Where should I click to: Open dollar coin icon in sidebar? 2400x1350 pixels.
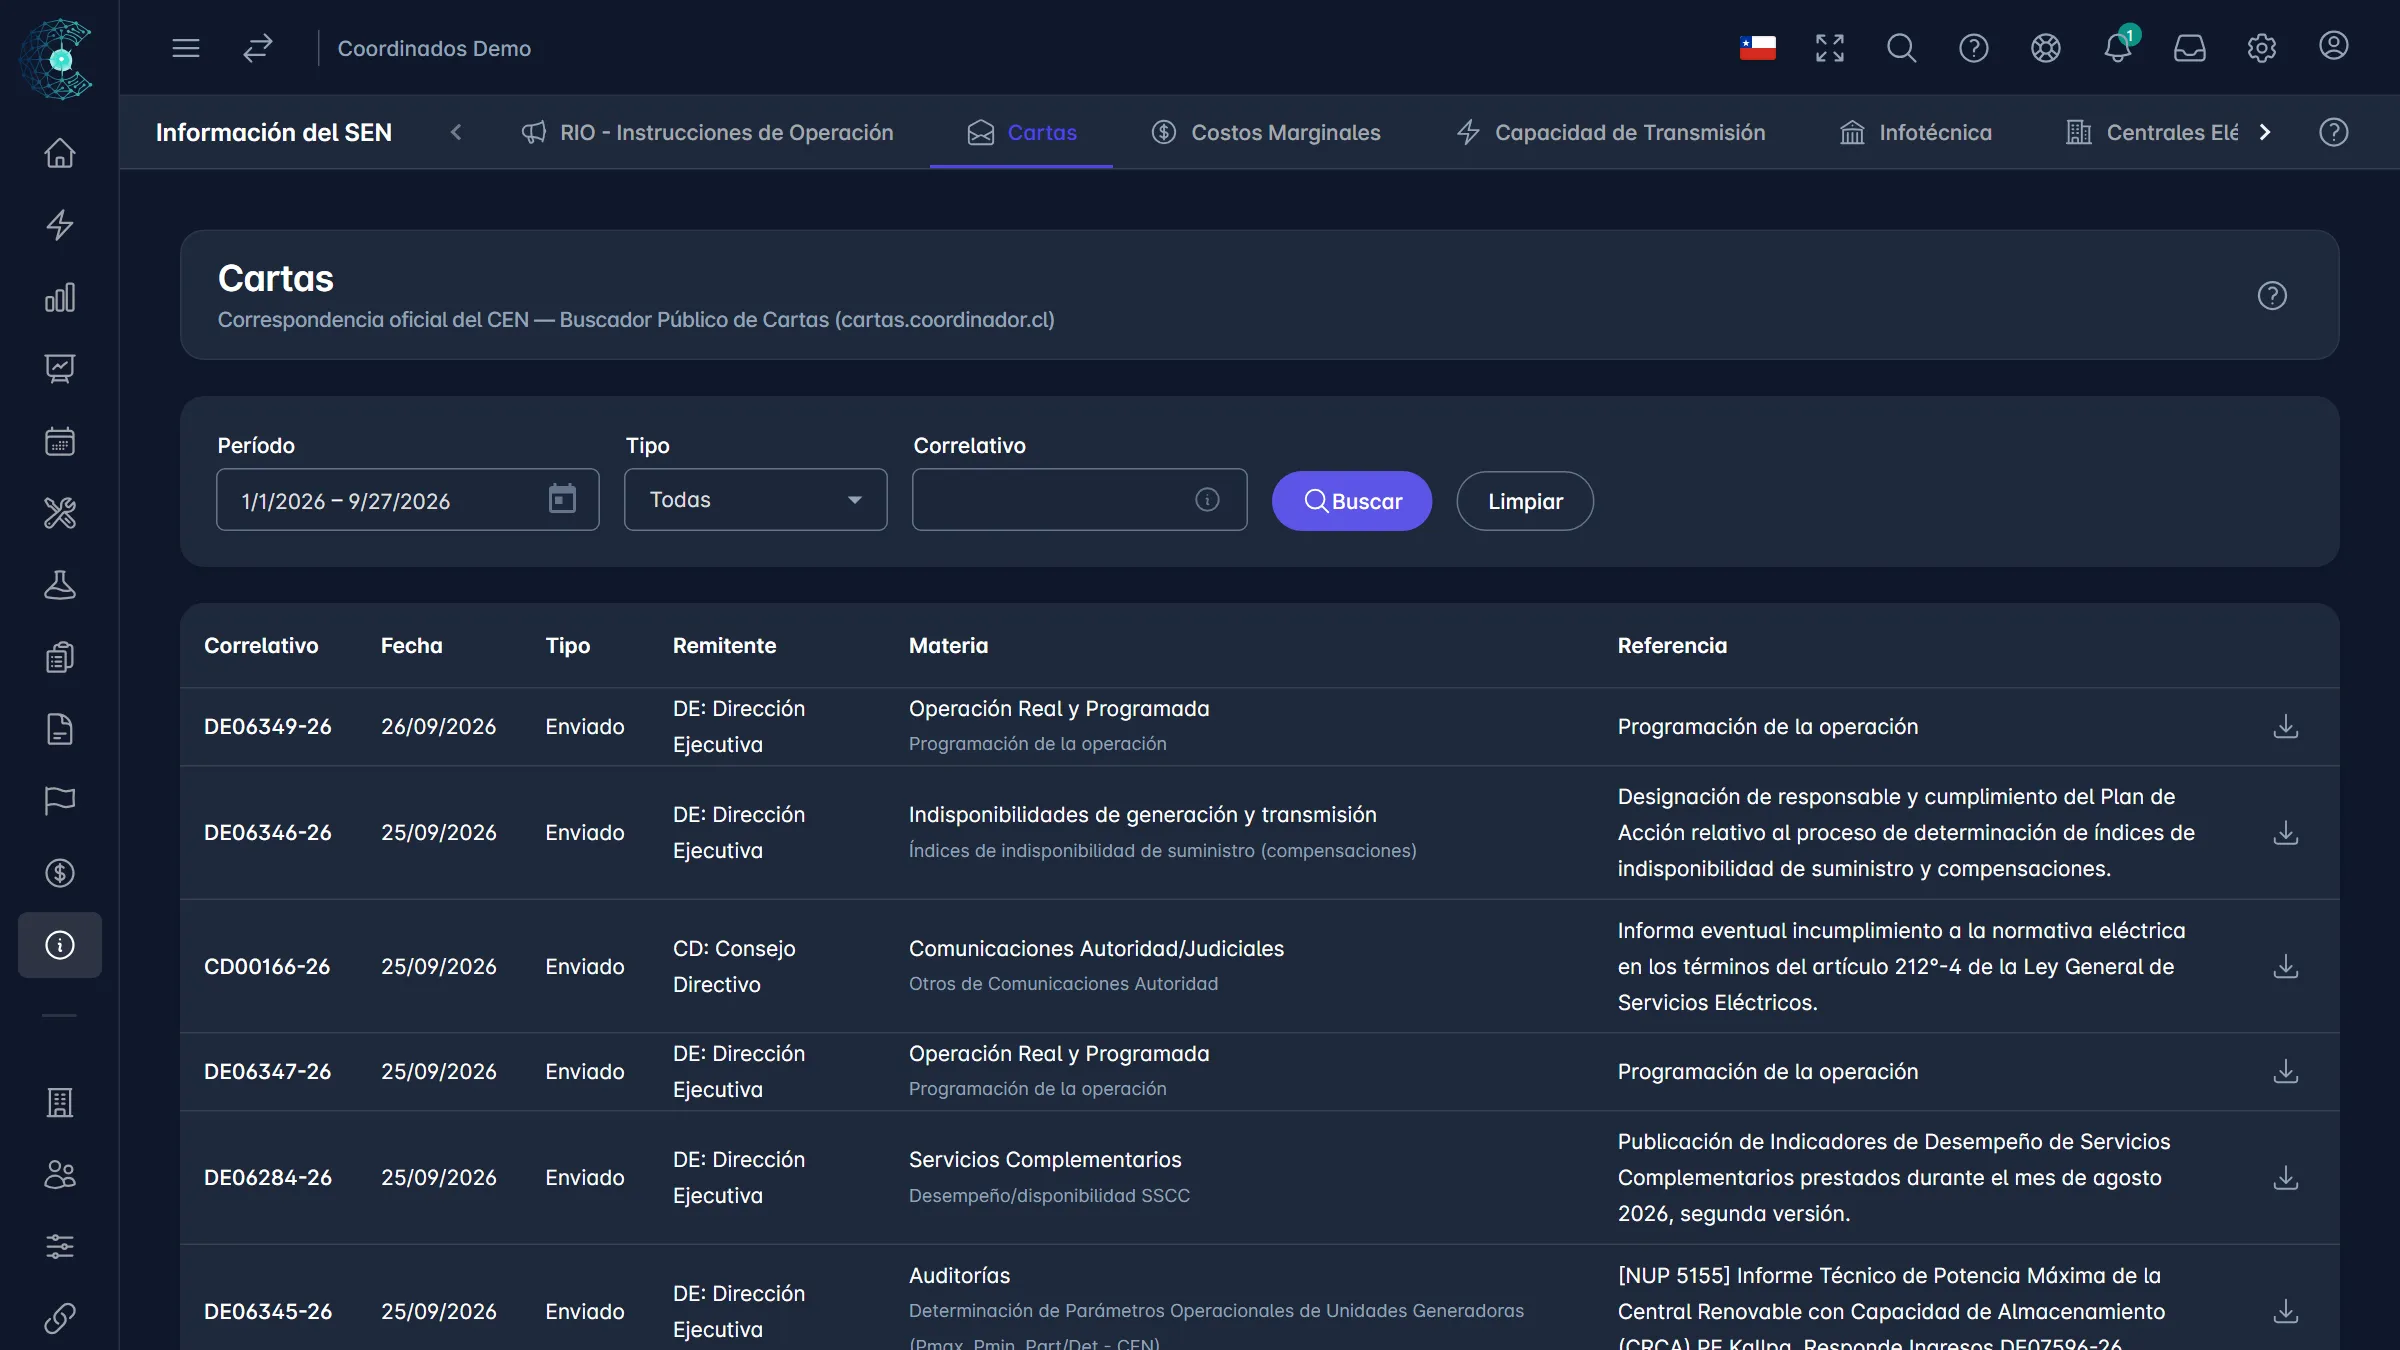point(60,873)
